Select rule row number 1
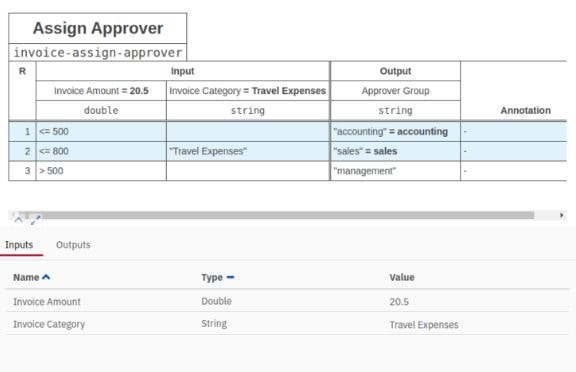The height and width of the screenshot is (372, 576). (x=22, y=131)
